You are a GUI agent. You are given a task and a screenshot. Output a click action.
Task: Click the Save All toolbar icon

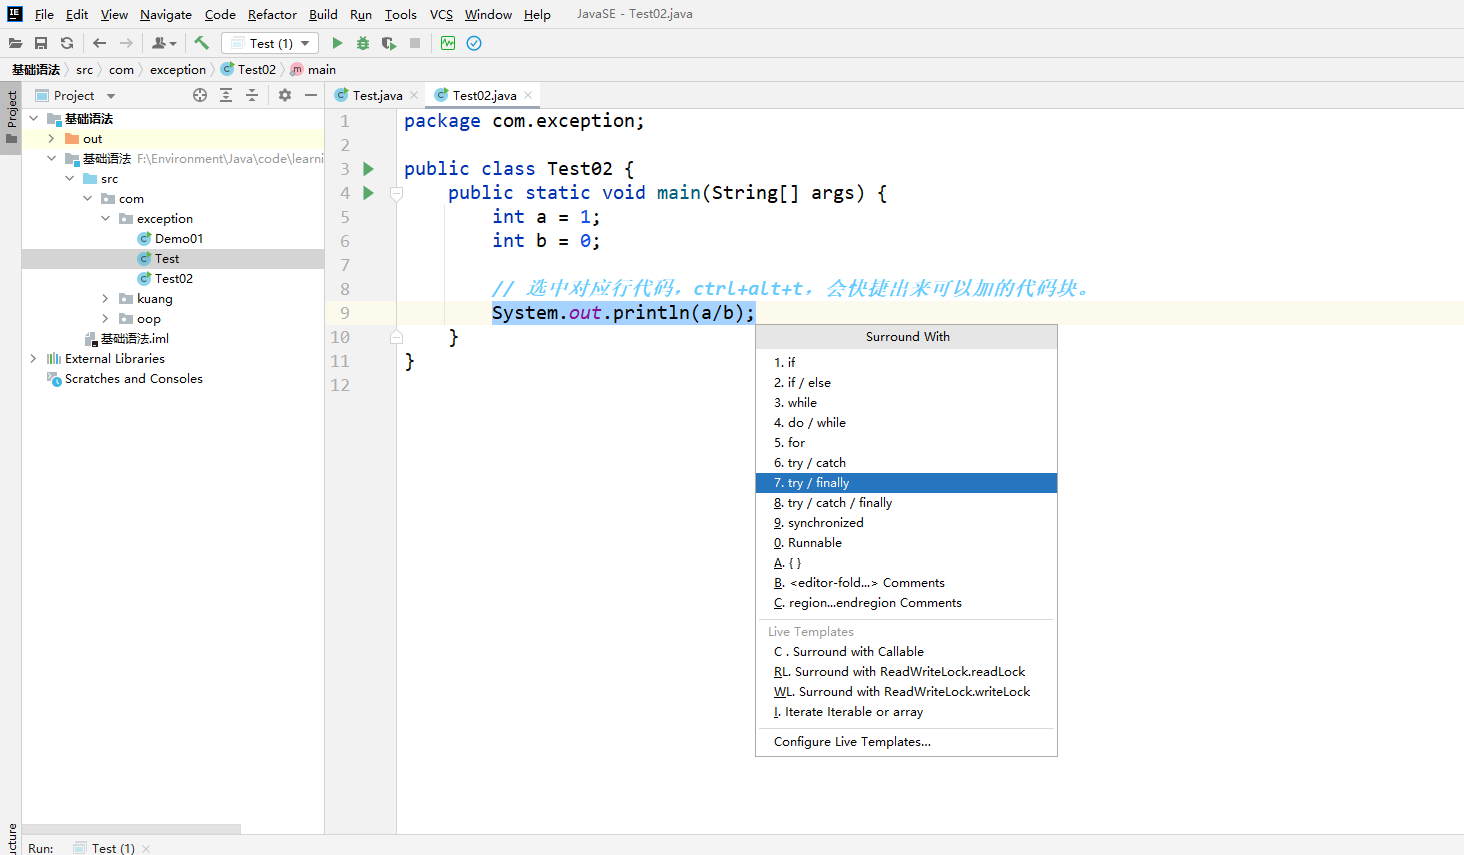[x=41, y=43]
